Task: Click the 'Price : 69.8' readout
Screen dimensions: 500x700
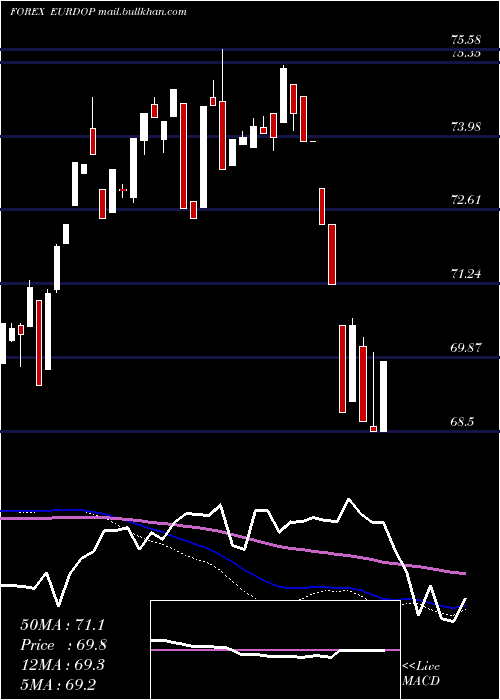Action: [63, 645]
